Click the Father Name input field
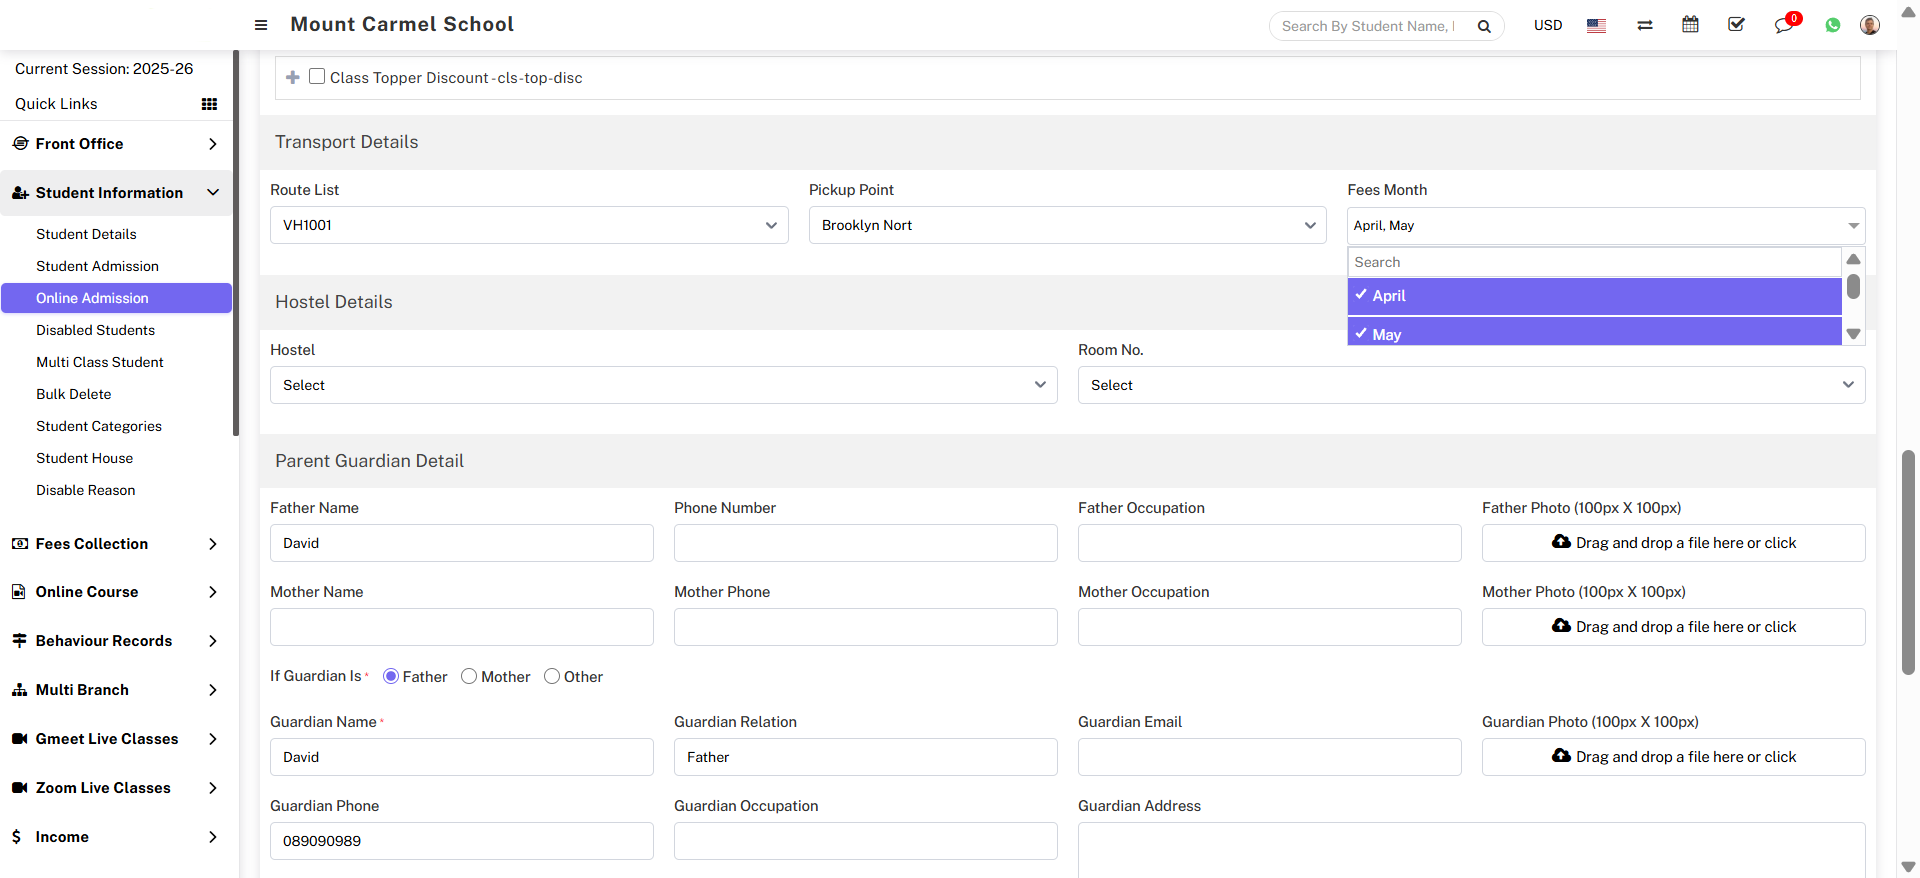The height and width of the screenshot is (878, 1920). pyautogui.click(x=461, y=543)
